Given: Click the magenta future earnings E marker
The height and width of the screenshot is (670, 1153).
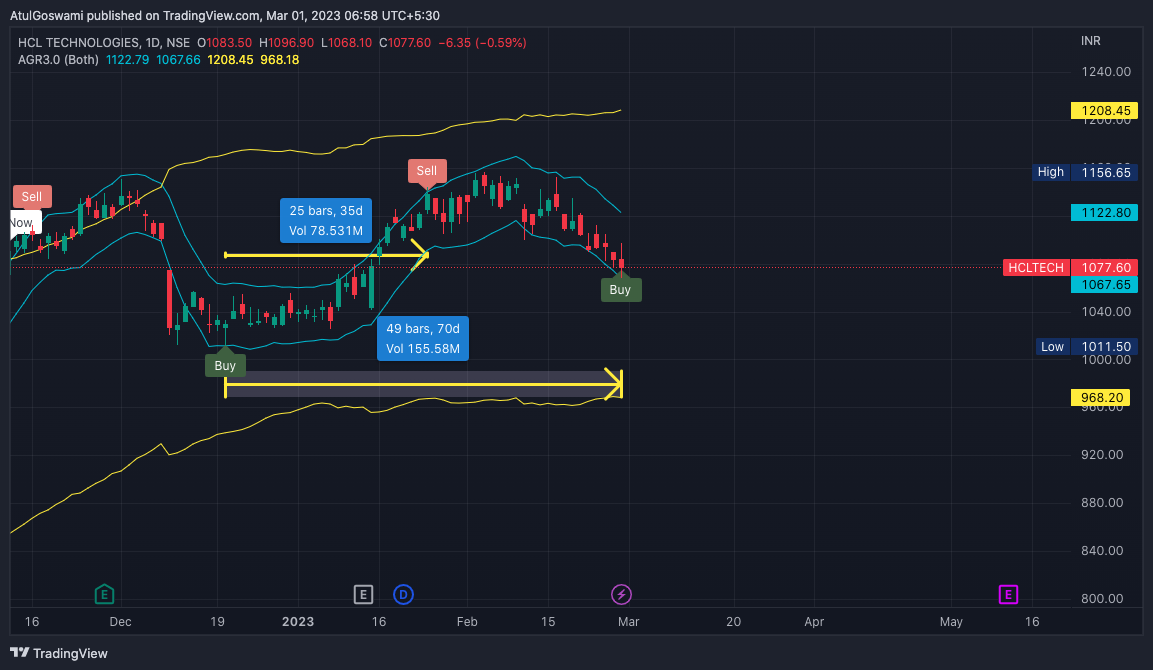Looking at the screenshot, I should (x=1008, y=594).
